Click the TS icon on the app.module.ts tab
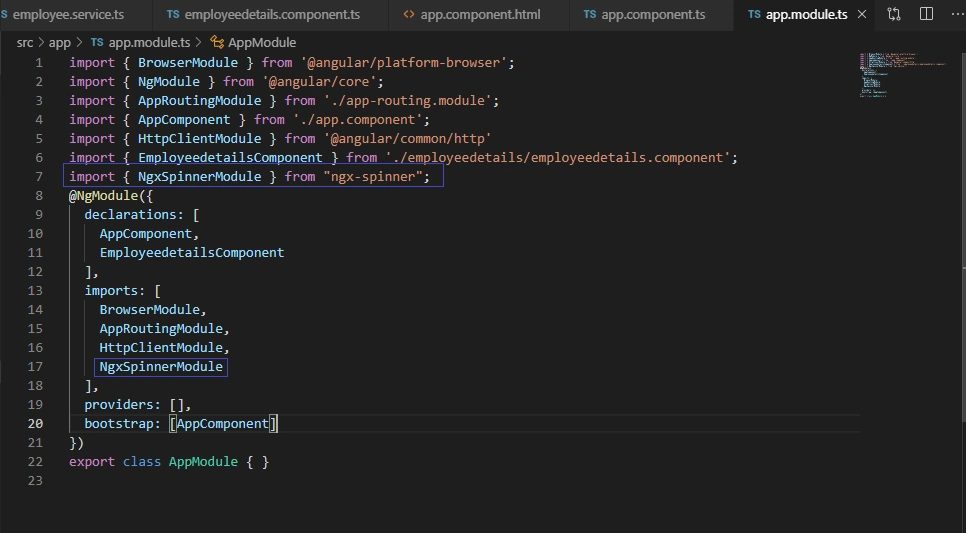 click(754, 14)
